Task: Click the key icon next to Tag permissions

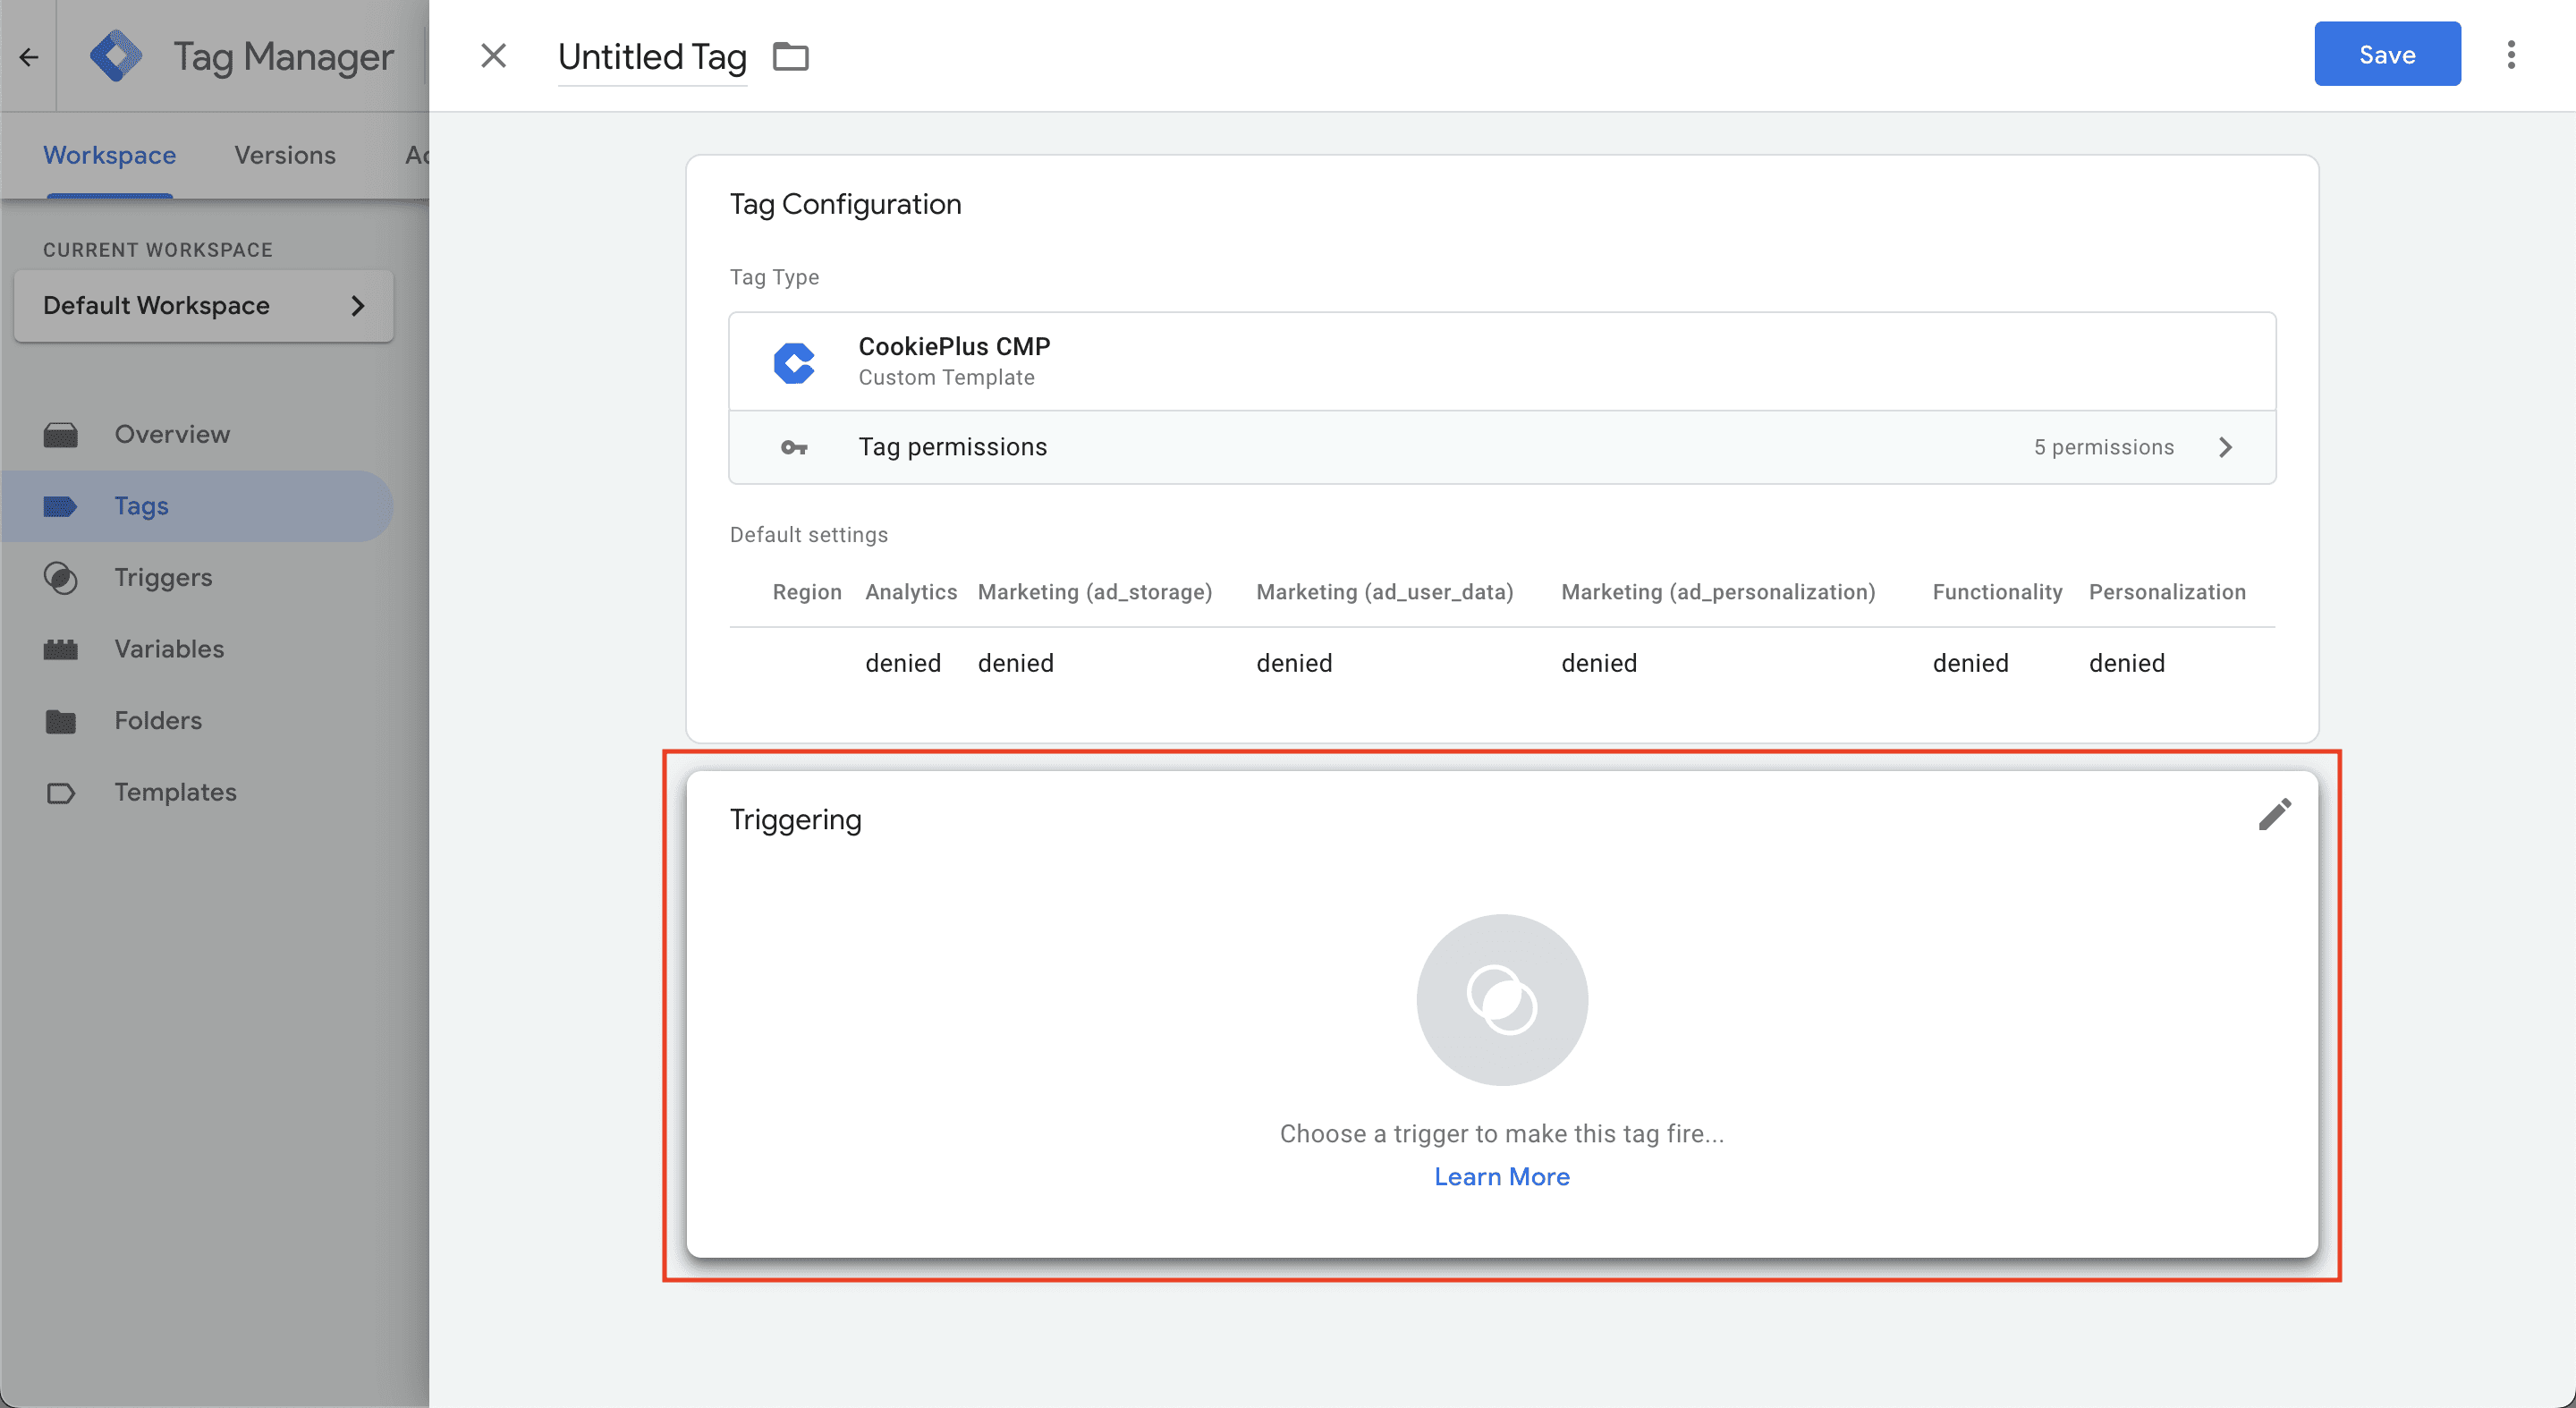Action: click(794, 447)
